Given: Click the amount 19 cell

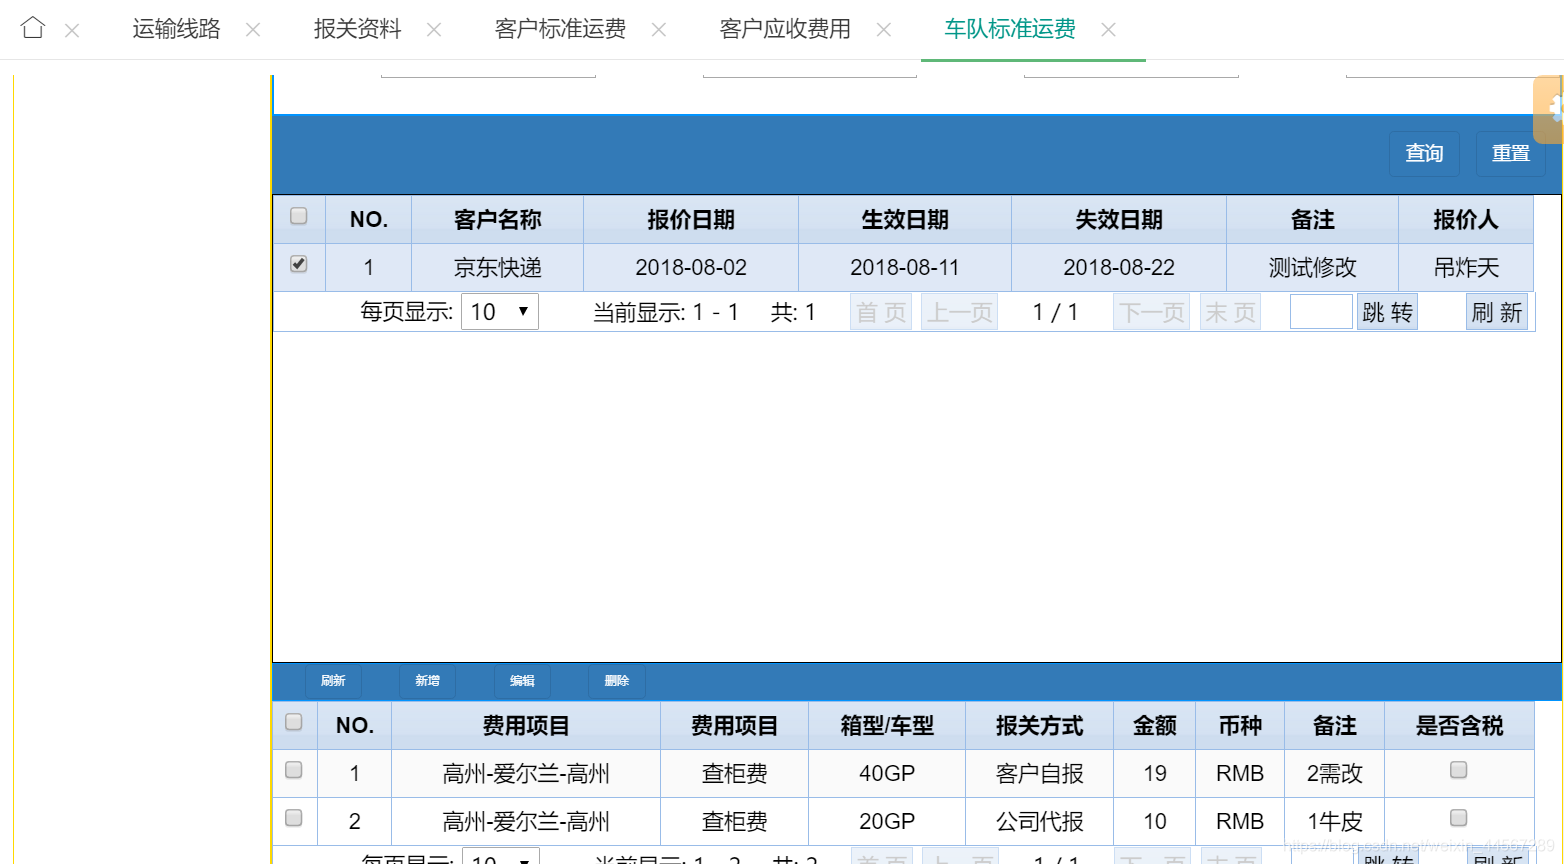Looking at the screenshot, I should [x=1155, y=774].
